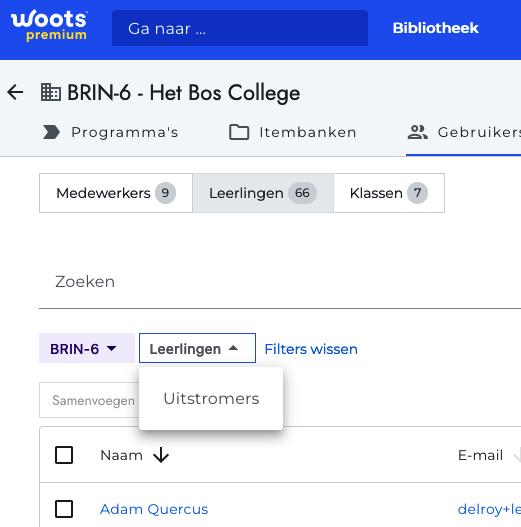Open the Programma's tab

tap(111, 132)
